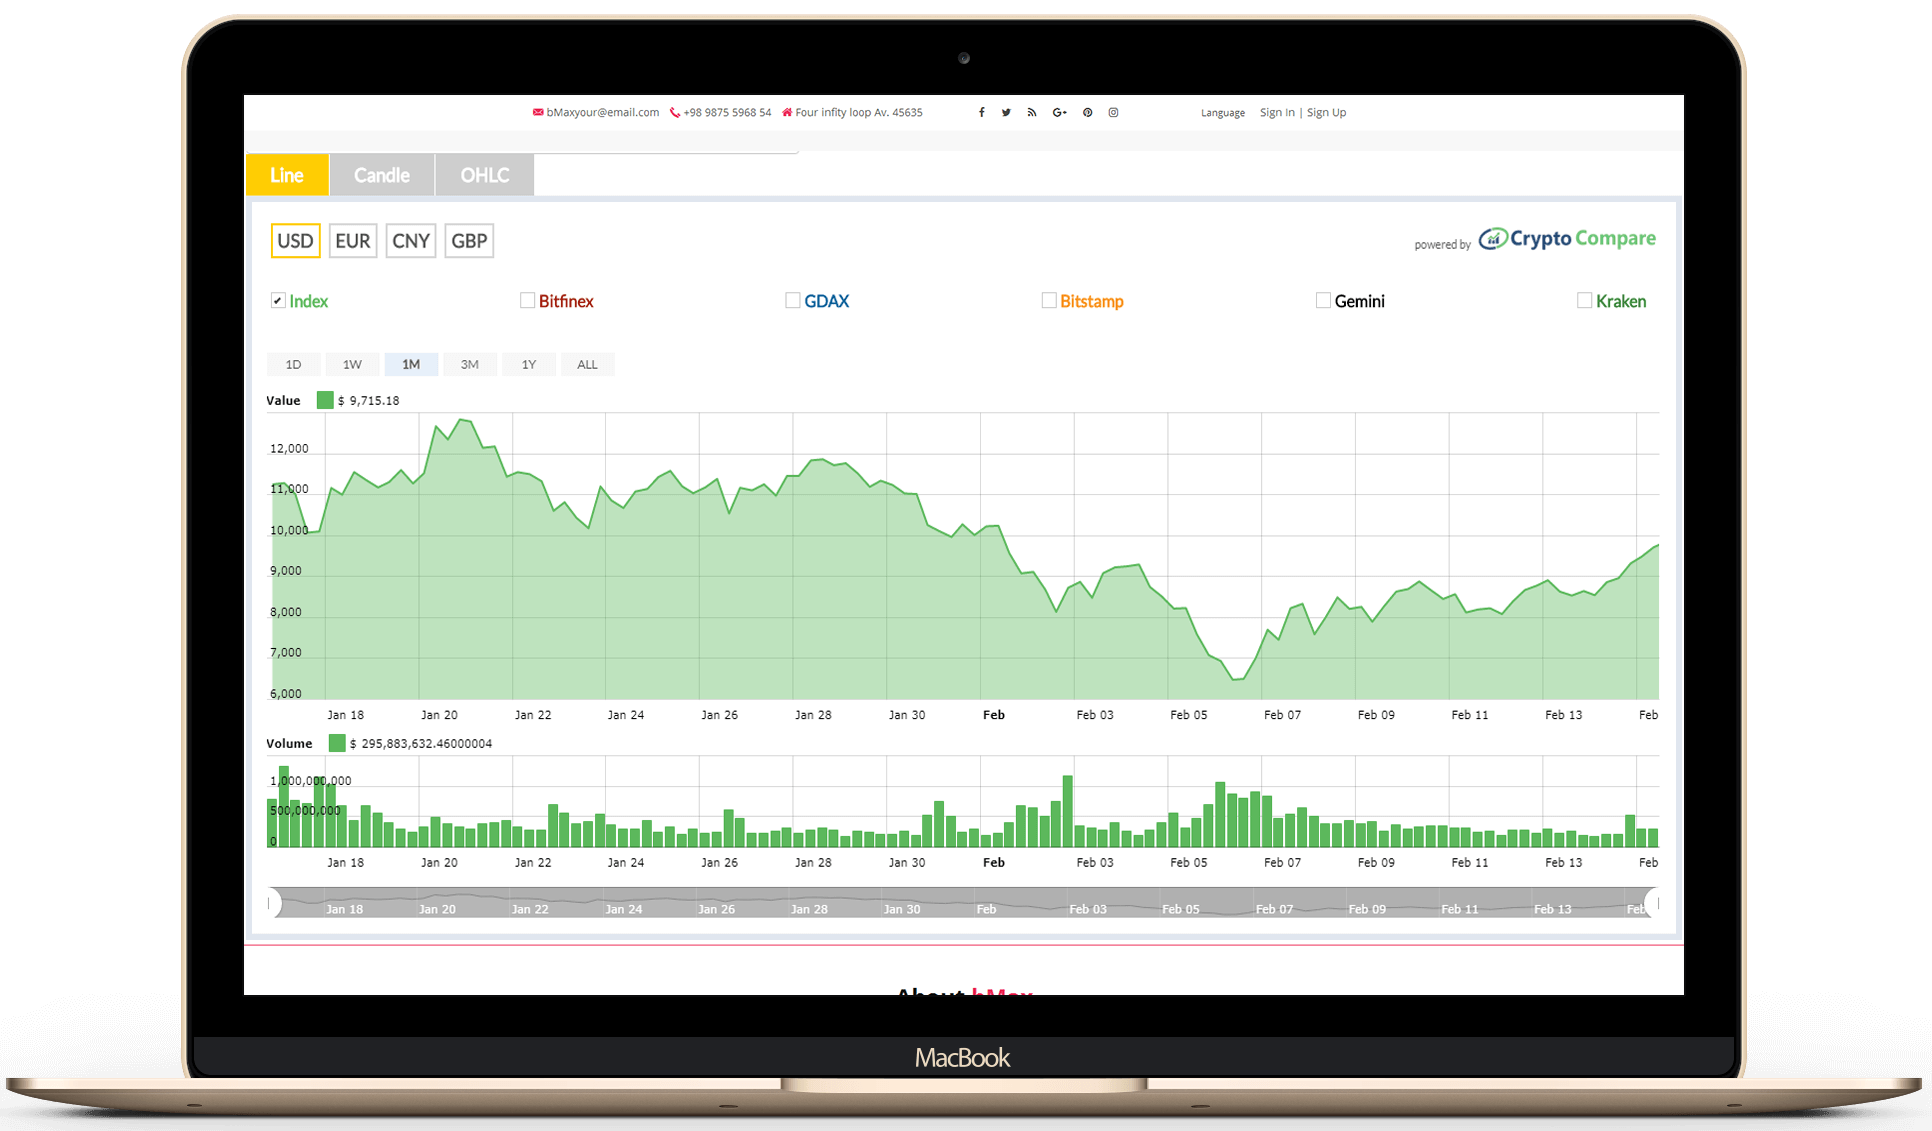Click the Four infity loop Av. address

pyautogui.click(x=859, y=113)
